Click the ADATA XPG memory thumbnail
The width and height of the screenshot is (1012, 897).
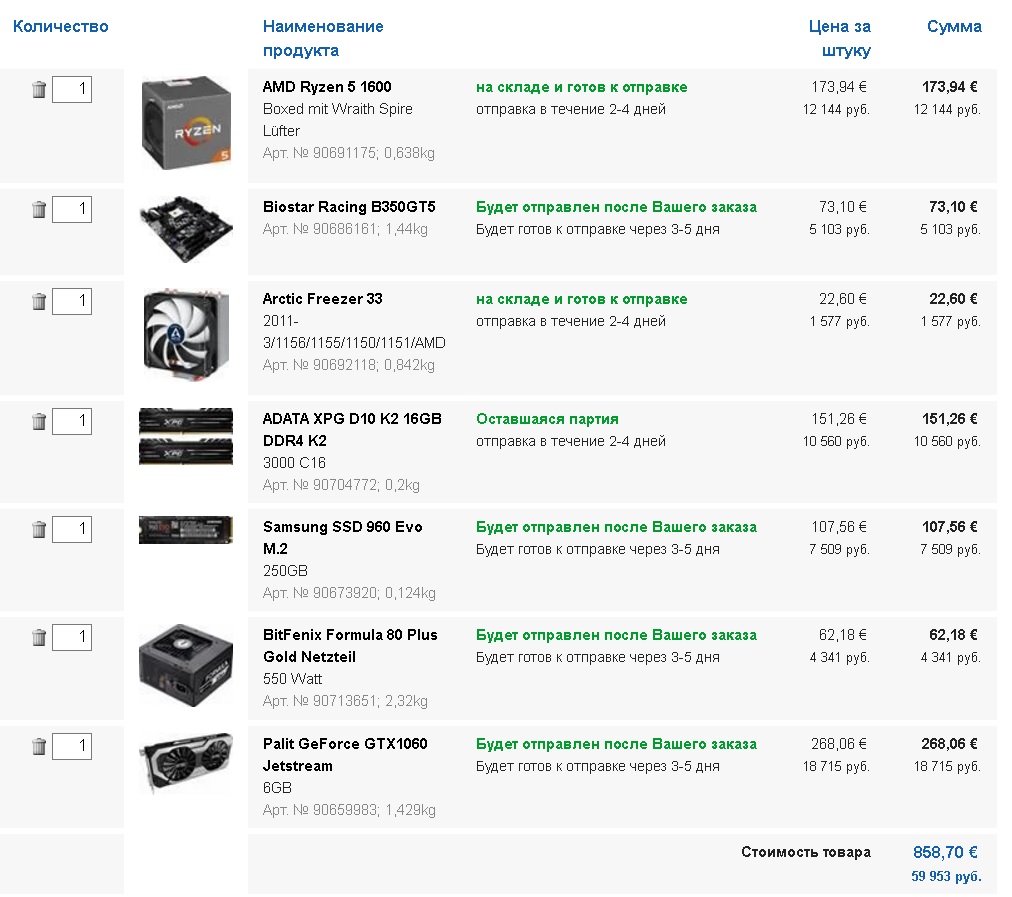click(186, 435)
